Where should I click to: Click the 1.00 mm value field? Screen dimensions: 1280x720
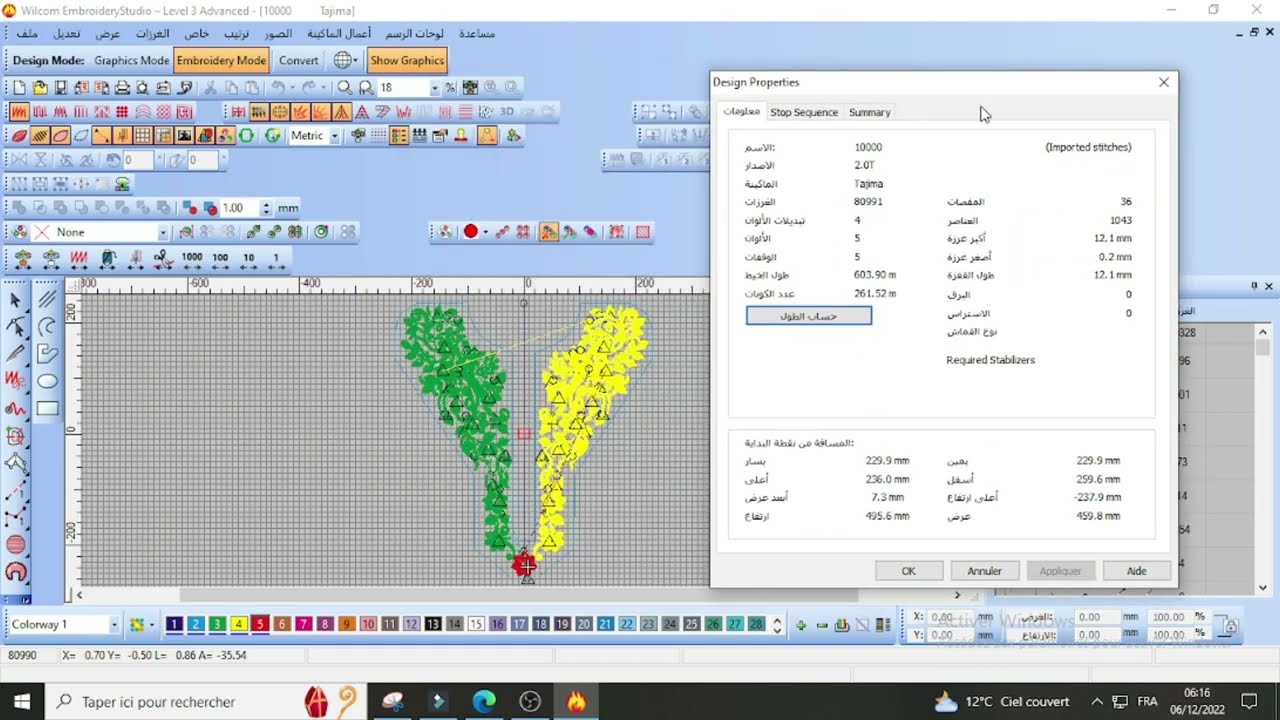[x=239, y=208]
